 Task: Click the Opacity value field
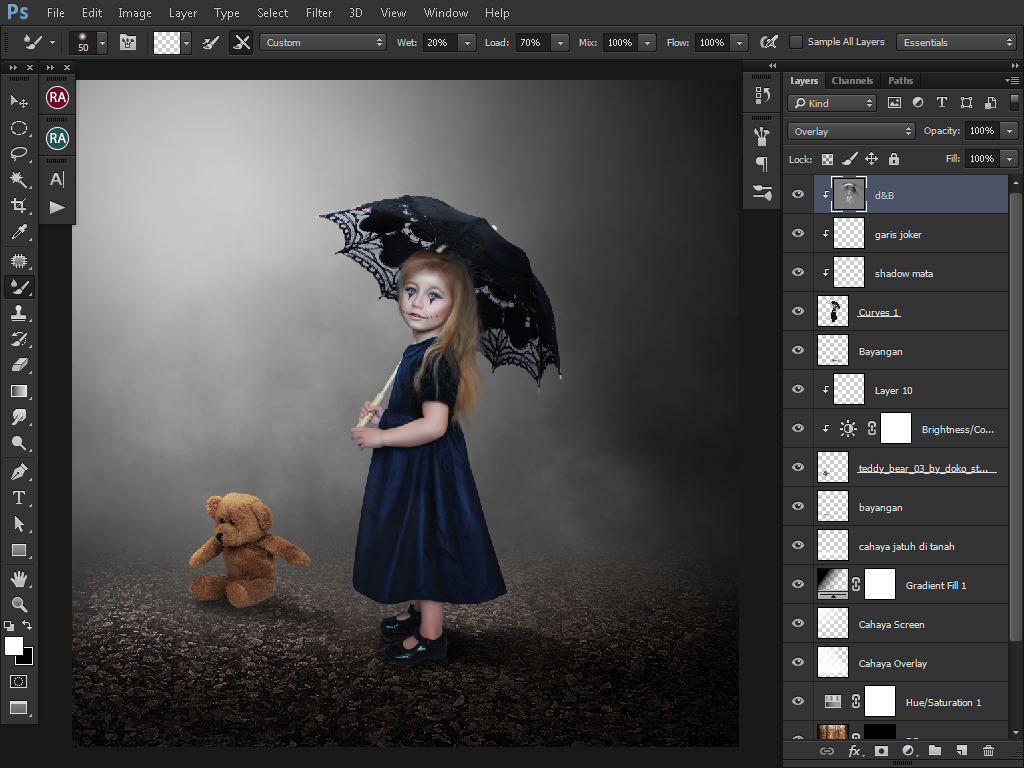click(x=981, y=131)
